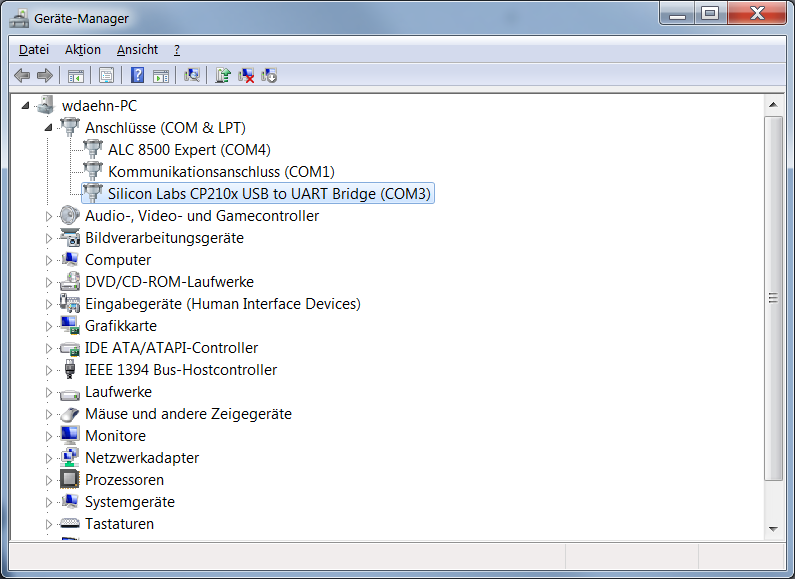
Task: Expand Audio-, Video- und Gamecontroller
Action: [x=48, y=216]
